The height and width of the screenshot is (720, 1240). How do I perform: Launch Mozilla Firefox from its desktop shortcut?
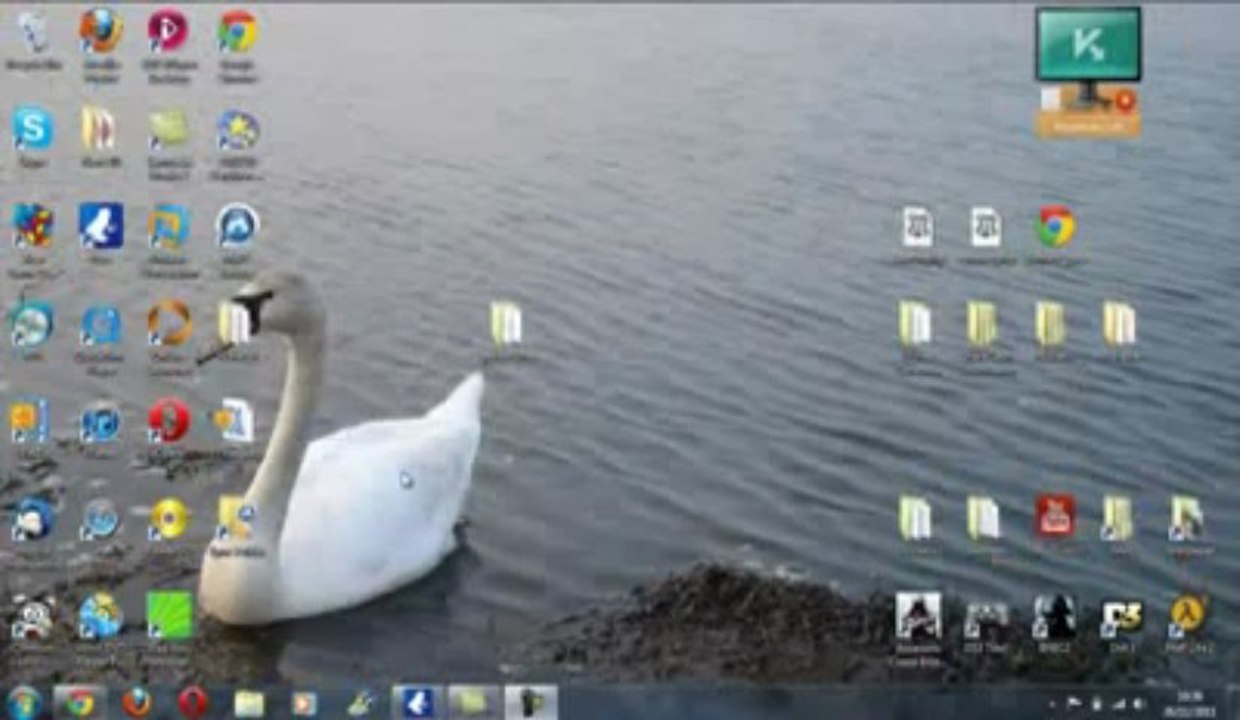pyautogui.click(x=101, y=30)
